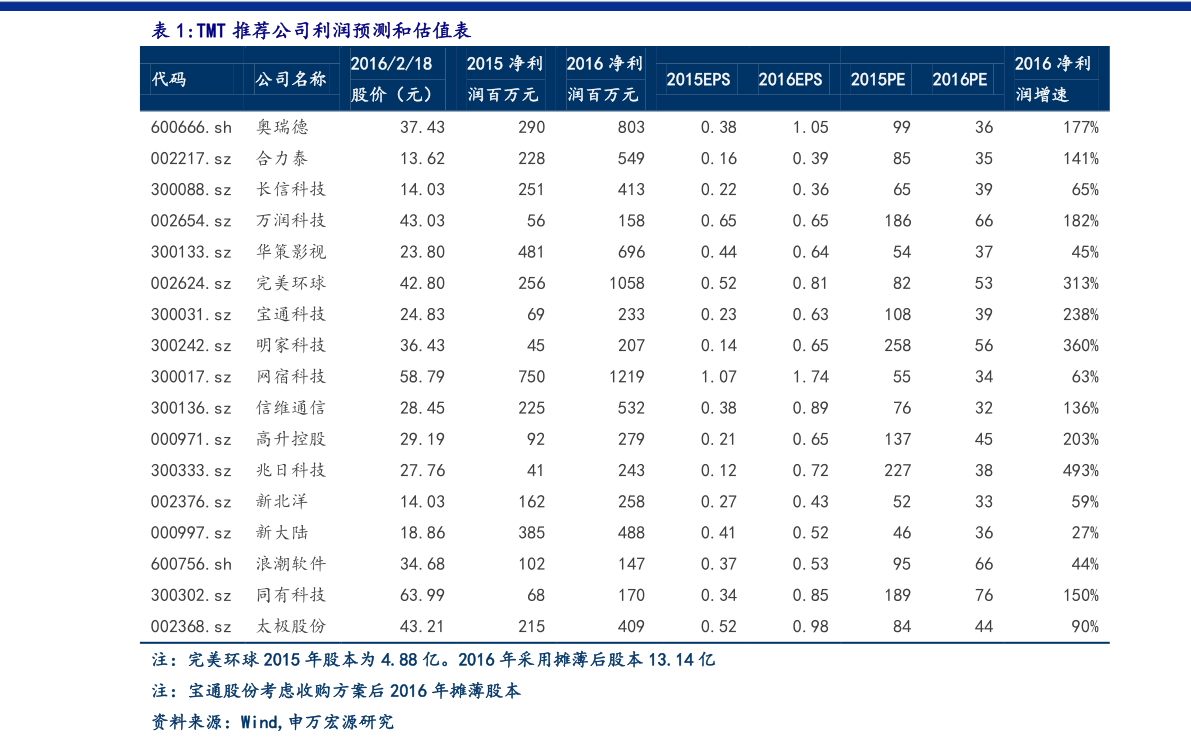1191x751 pixels.
Task: Select company name 合力泰
Action: [x=282, y=159]
